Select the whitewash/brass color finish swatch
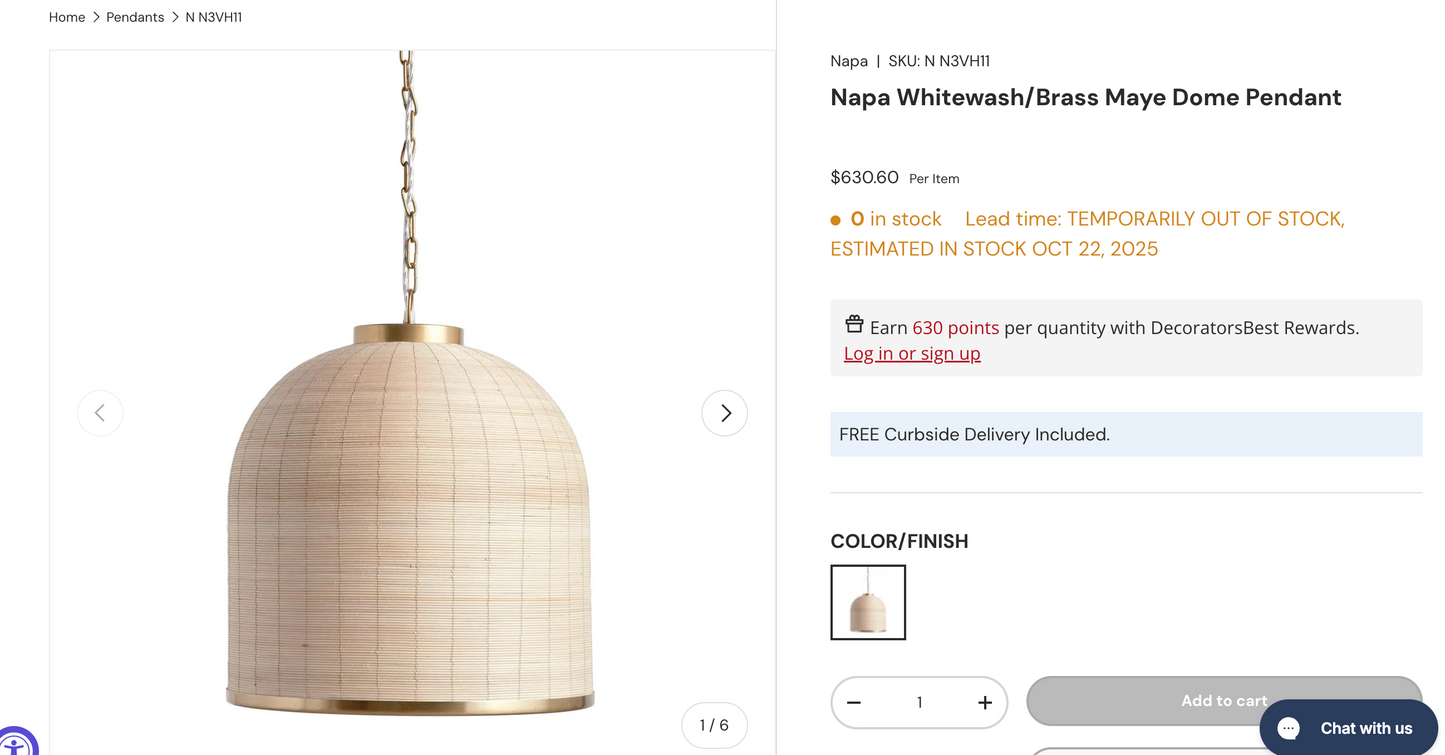 tap(868, 602)
